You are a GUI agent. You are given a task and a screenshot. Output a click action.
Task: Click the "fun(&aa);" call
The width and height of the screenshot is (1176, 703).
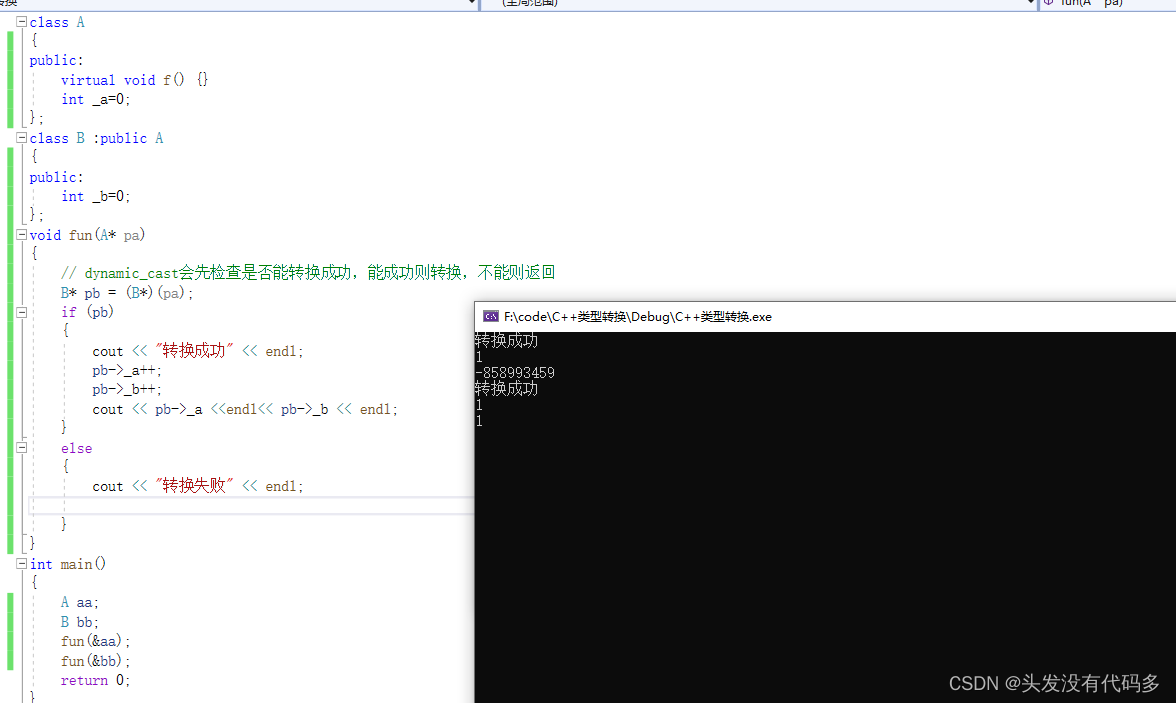[95, 641]
